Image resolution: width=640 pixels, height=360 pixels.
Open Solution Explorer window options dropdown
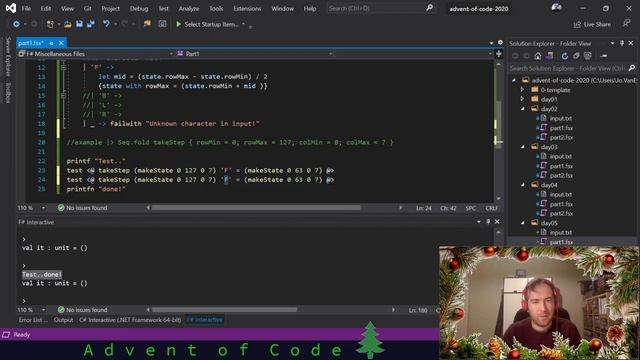(613, 43)
